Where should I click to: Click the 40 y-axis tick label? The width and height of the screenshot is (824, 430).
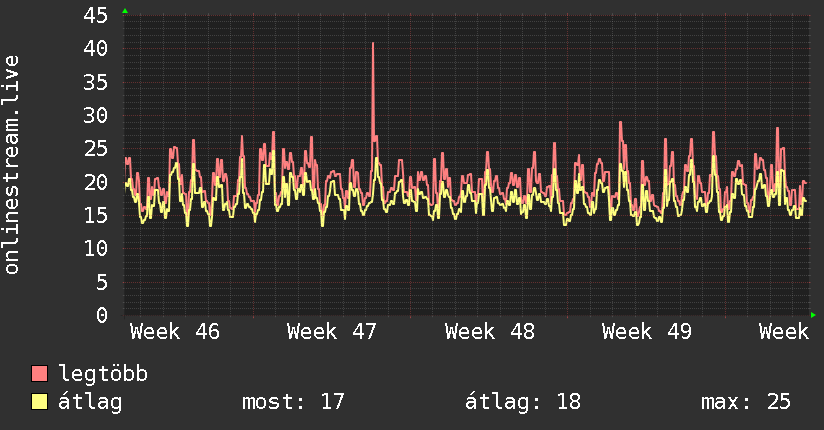95,49
